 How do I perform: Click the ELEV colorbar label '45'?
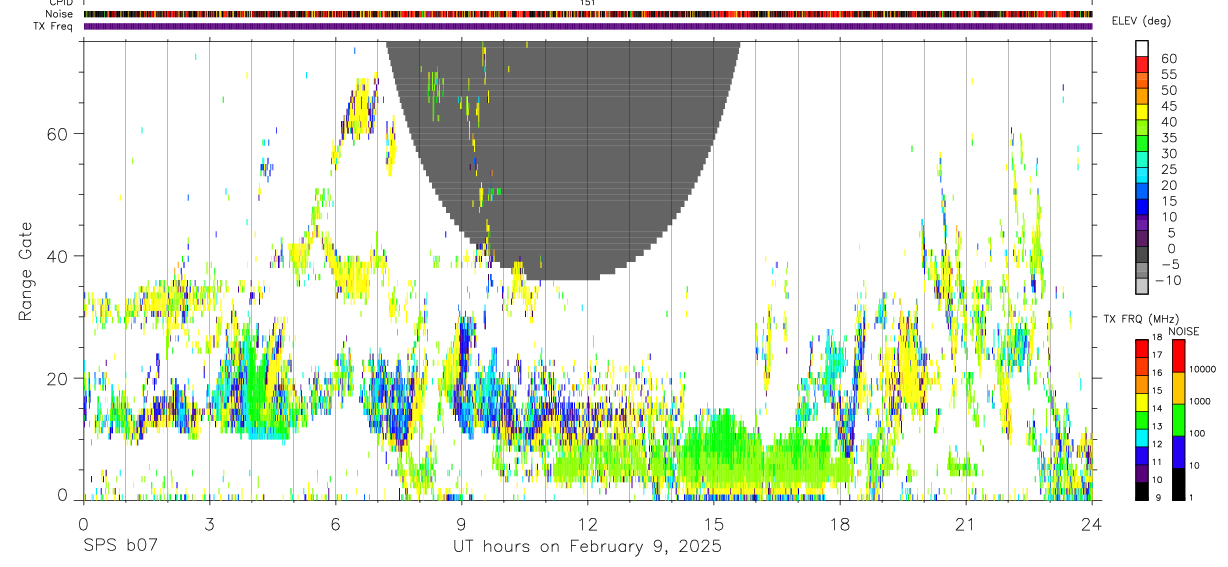point(1168,106)
